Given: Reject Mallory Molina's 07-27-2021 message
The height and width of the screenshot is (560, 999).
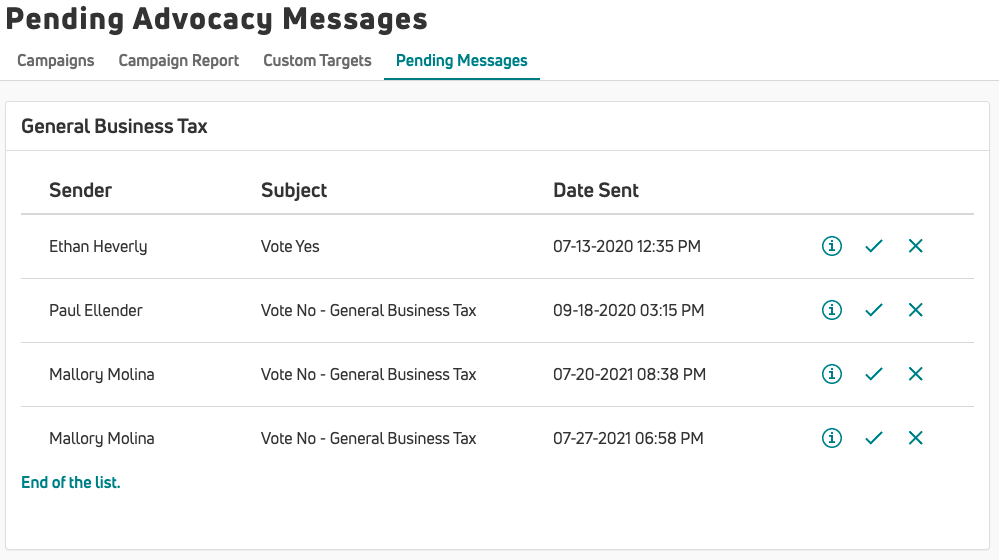Looking at the screenshot, I should (x=915, y=438).
